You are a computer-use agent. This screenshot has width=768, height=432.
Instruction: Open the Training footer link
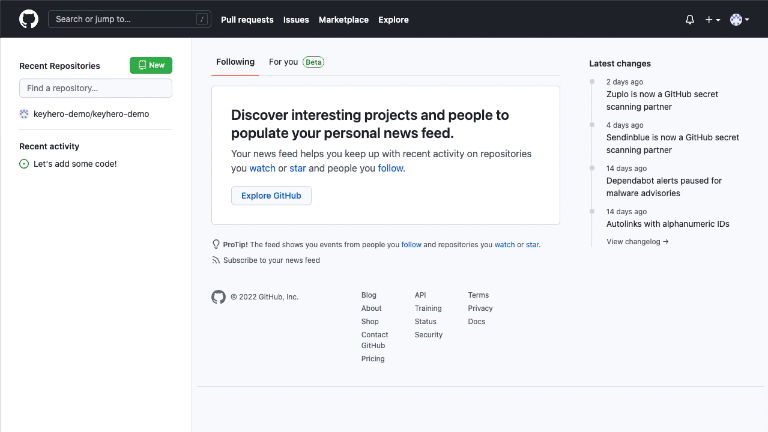tap(428, 308)
